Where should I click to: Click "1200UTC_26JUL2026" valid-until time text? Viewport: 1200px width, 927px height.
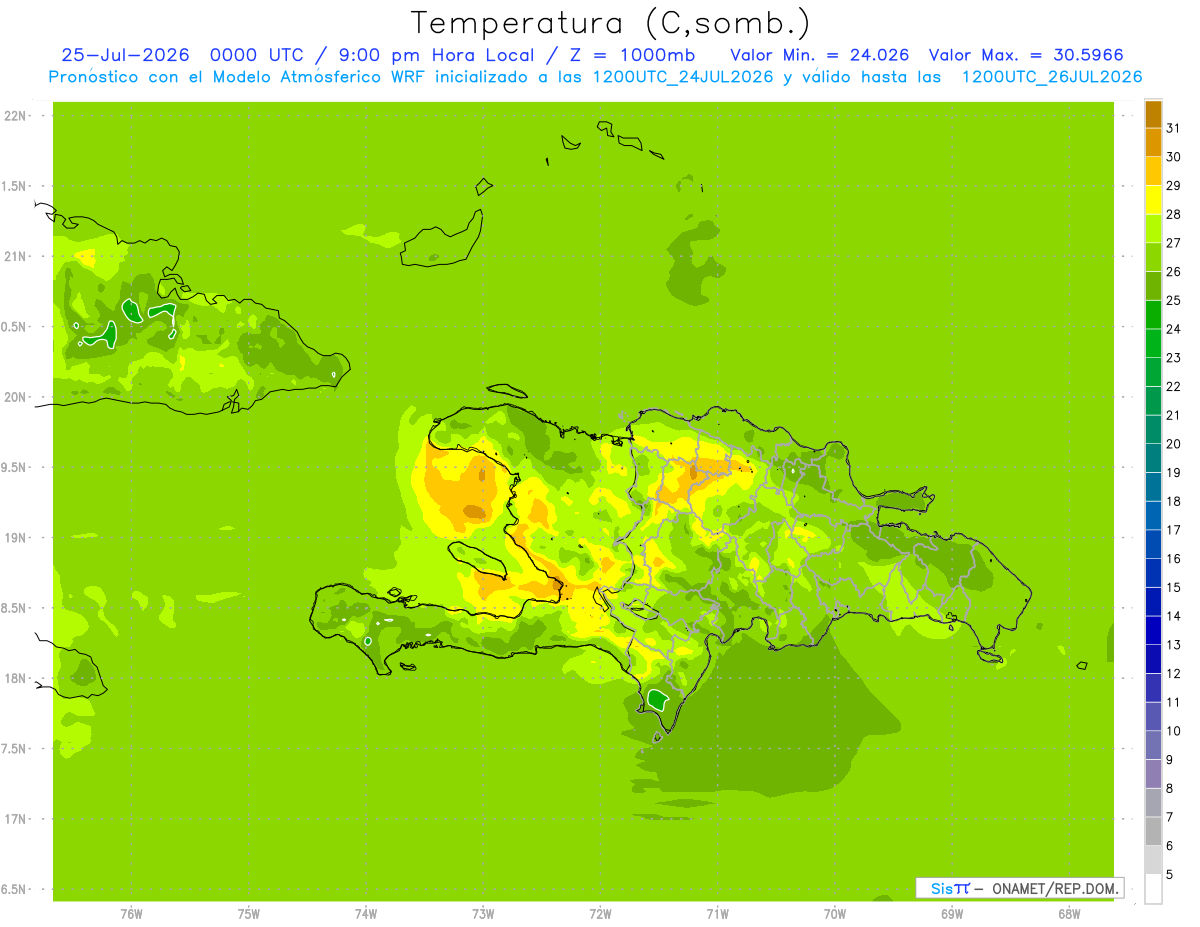(x=1052, y=77)
